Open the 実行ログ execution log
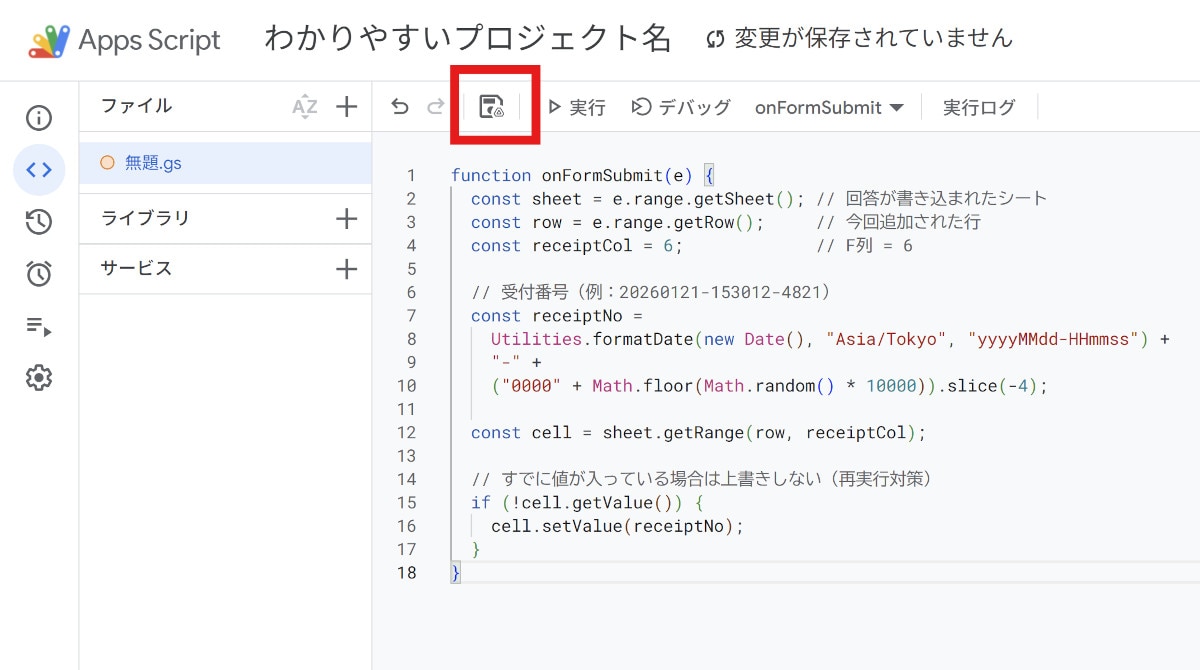1200x670 pixels. coord(978,107)
